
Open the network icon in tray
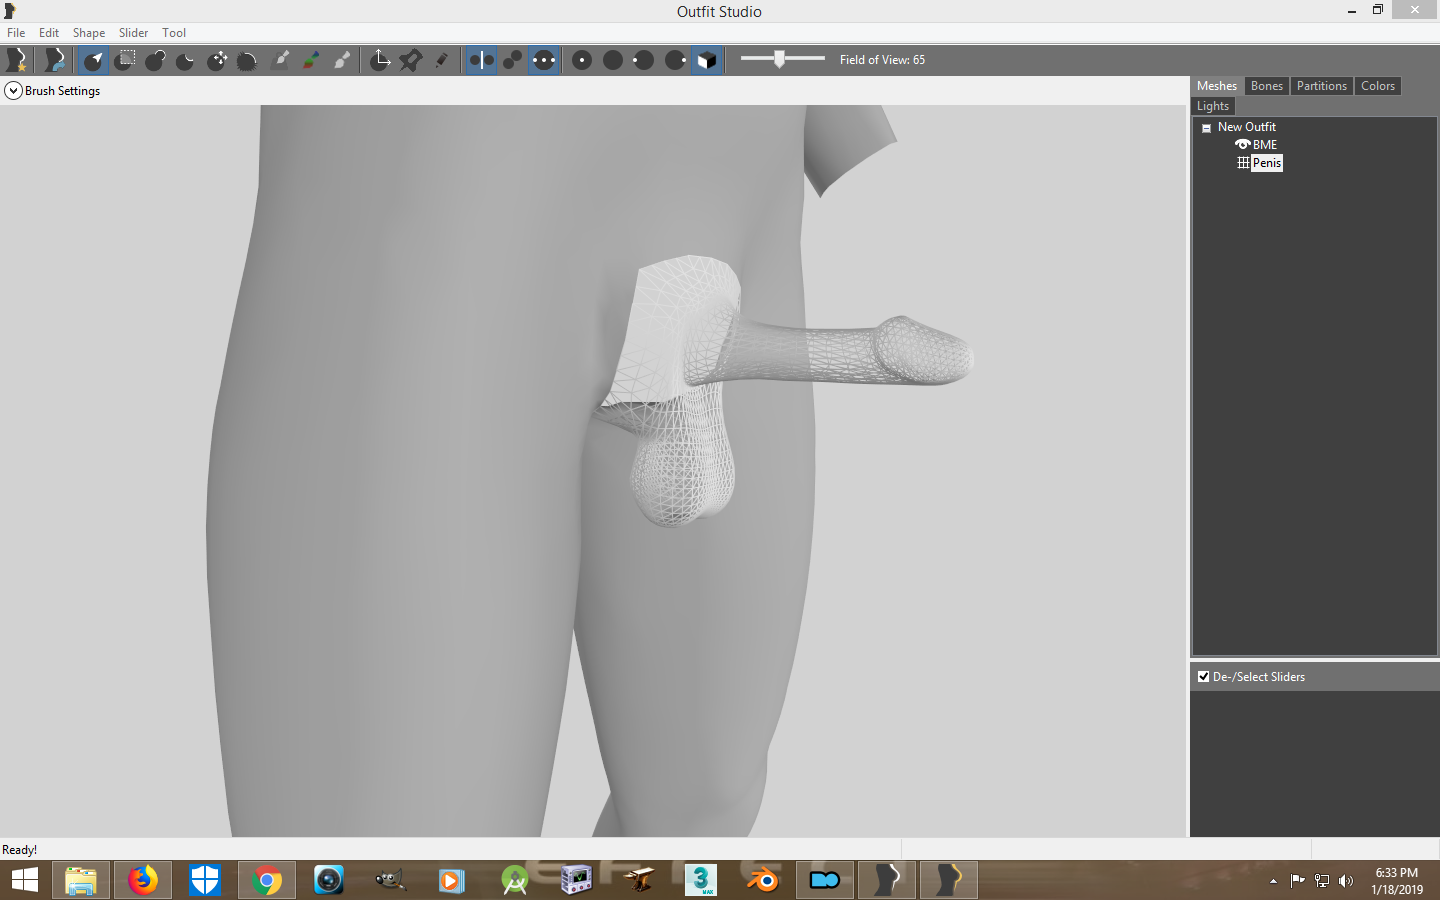(1322, 881)
